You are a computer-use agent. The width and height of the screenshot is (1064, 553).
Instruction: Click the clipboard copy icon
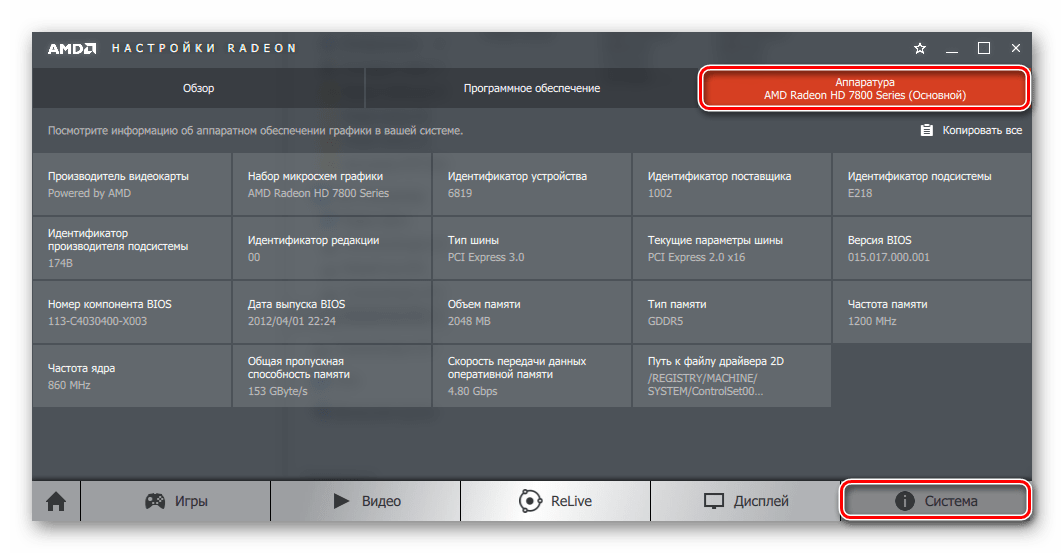pyautogui.click(x=926, y=130)
